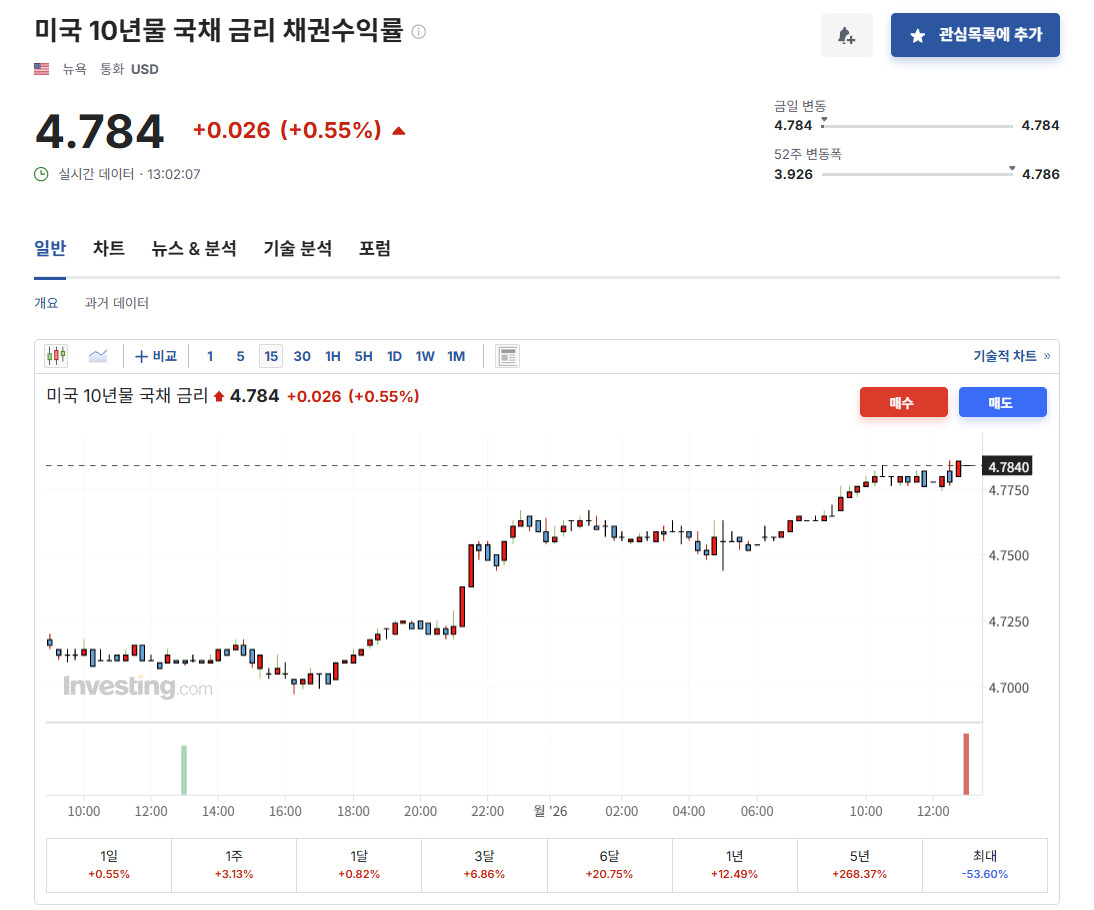
Task: Open the chart news/table icon
Action: 507,356
